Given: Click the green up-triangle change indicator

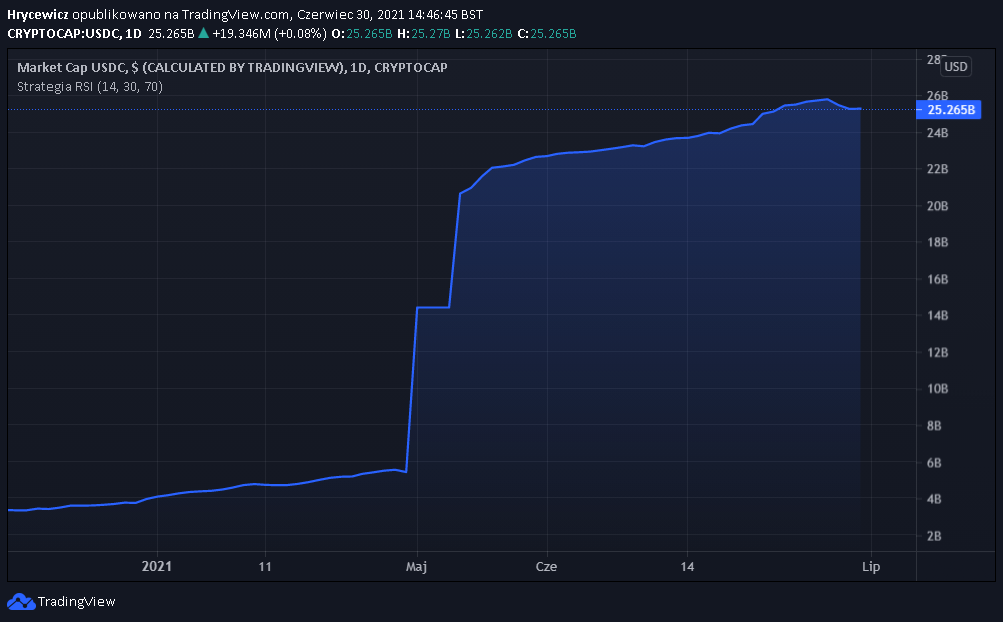Looking at the screenshot, I should coord(203,33).
